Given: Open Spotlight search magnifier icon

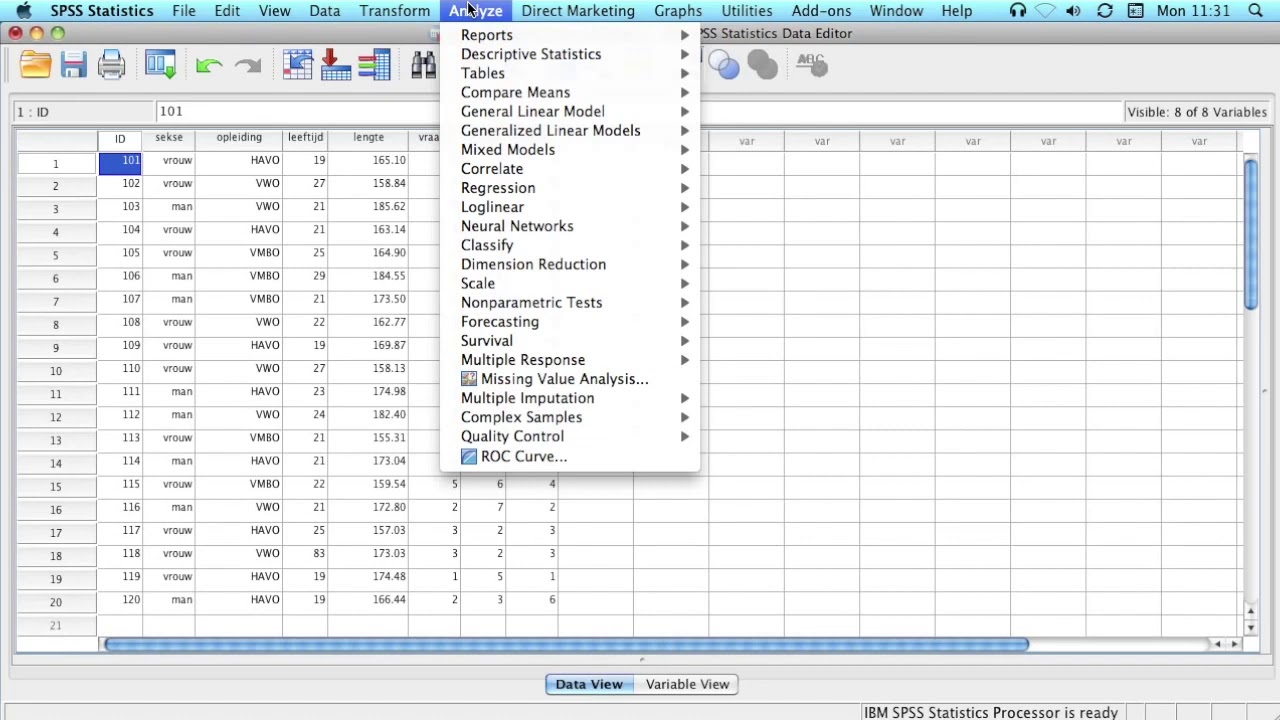Looking at the screenshot, I should pyautogui.click(x=1256, y=11).
